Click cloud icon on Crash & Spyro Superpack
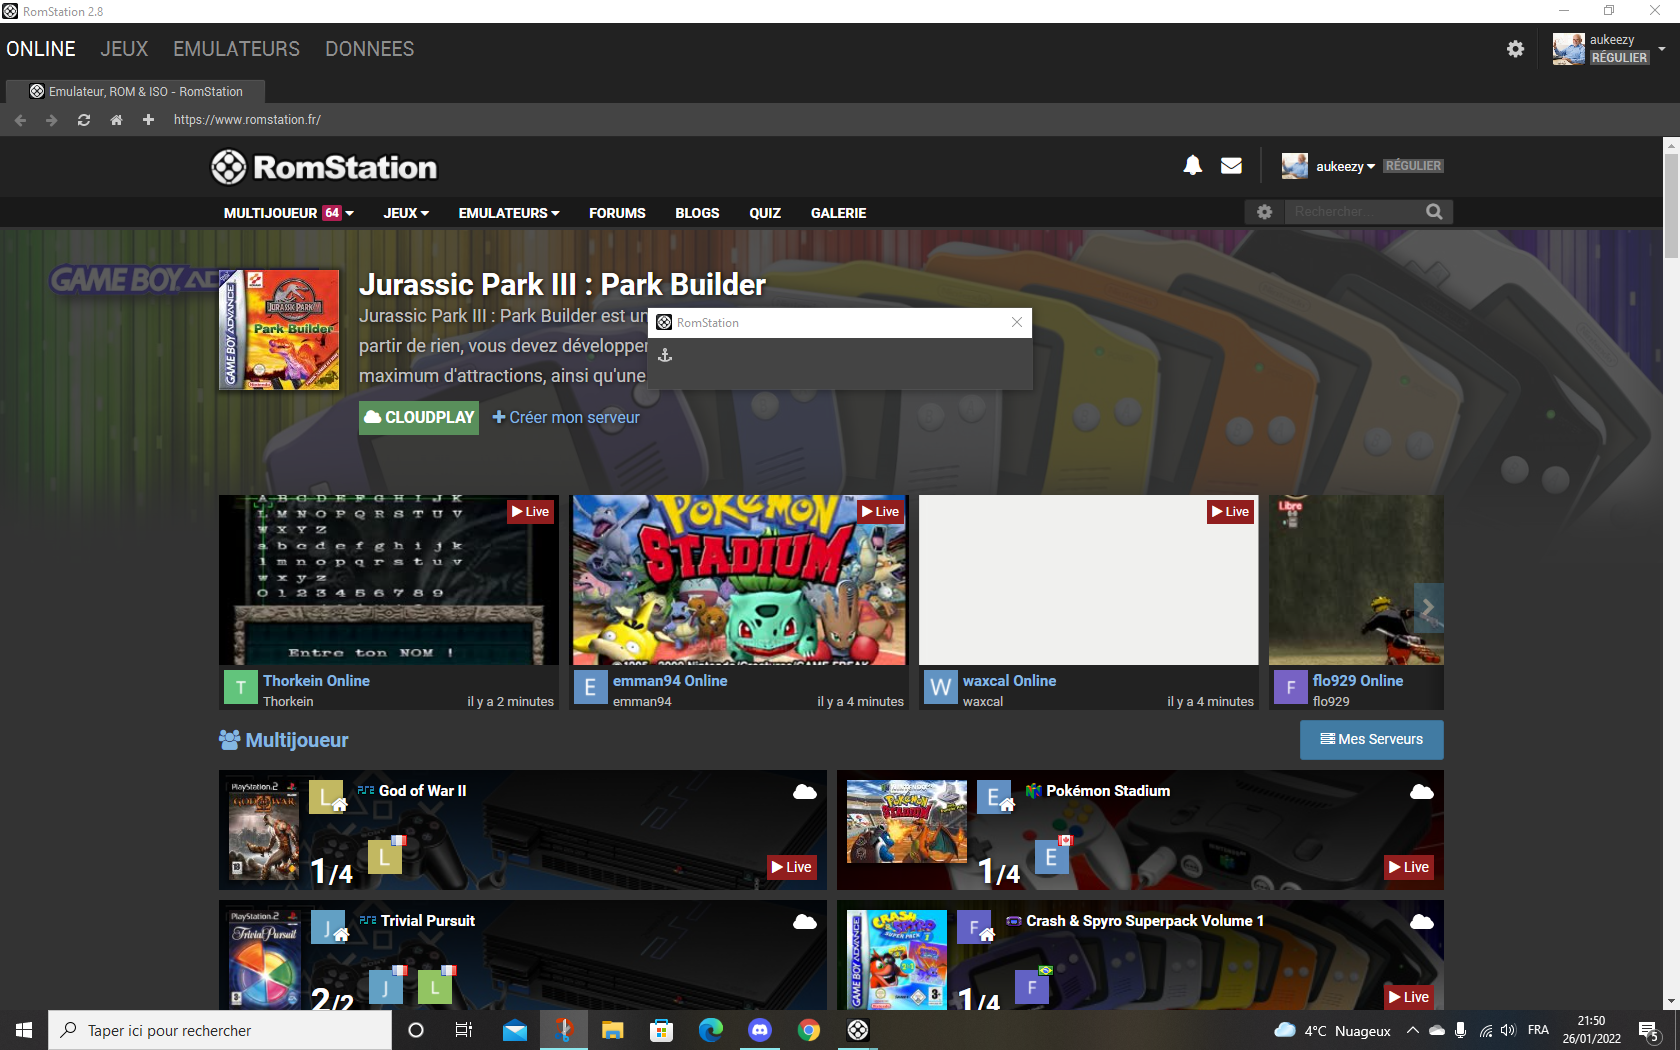1680x1050 pixels. point(1421,922)
